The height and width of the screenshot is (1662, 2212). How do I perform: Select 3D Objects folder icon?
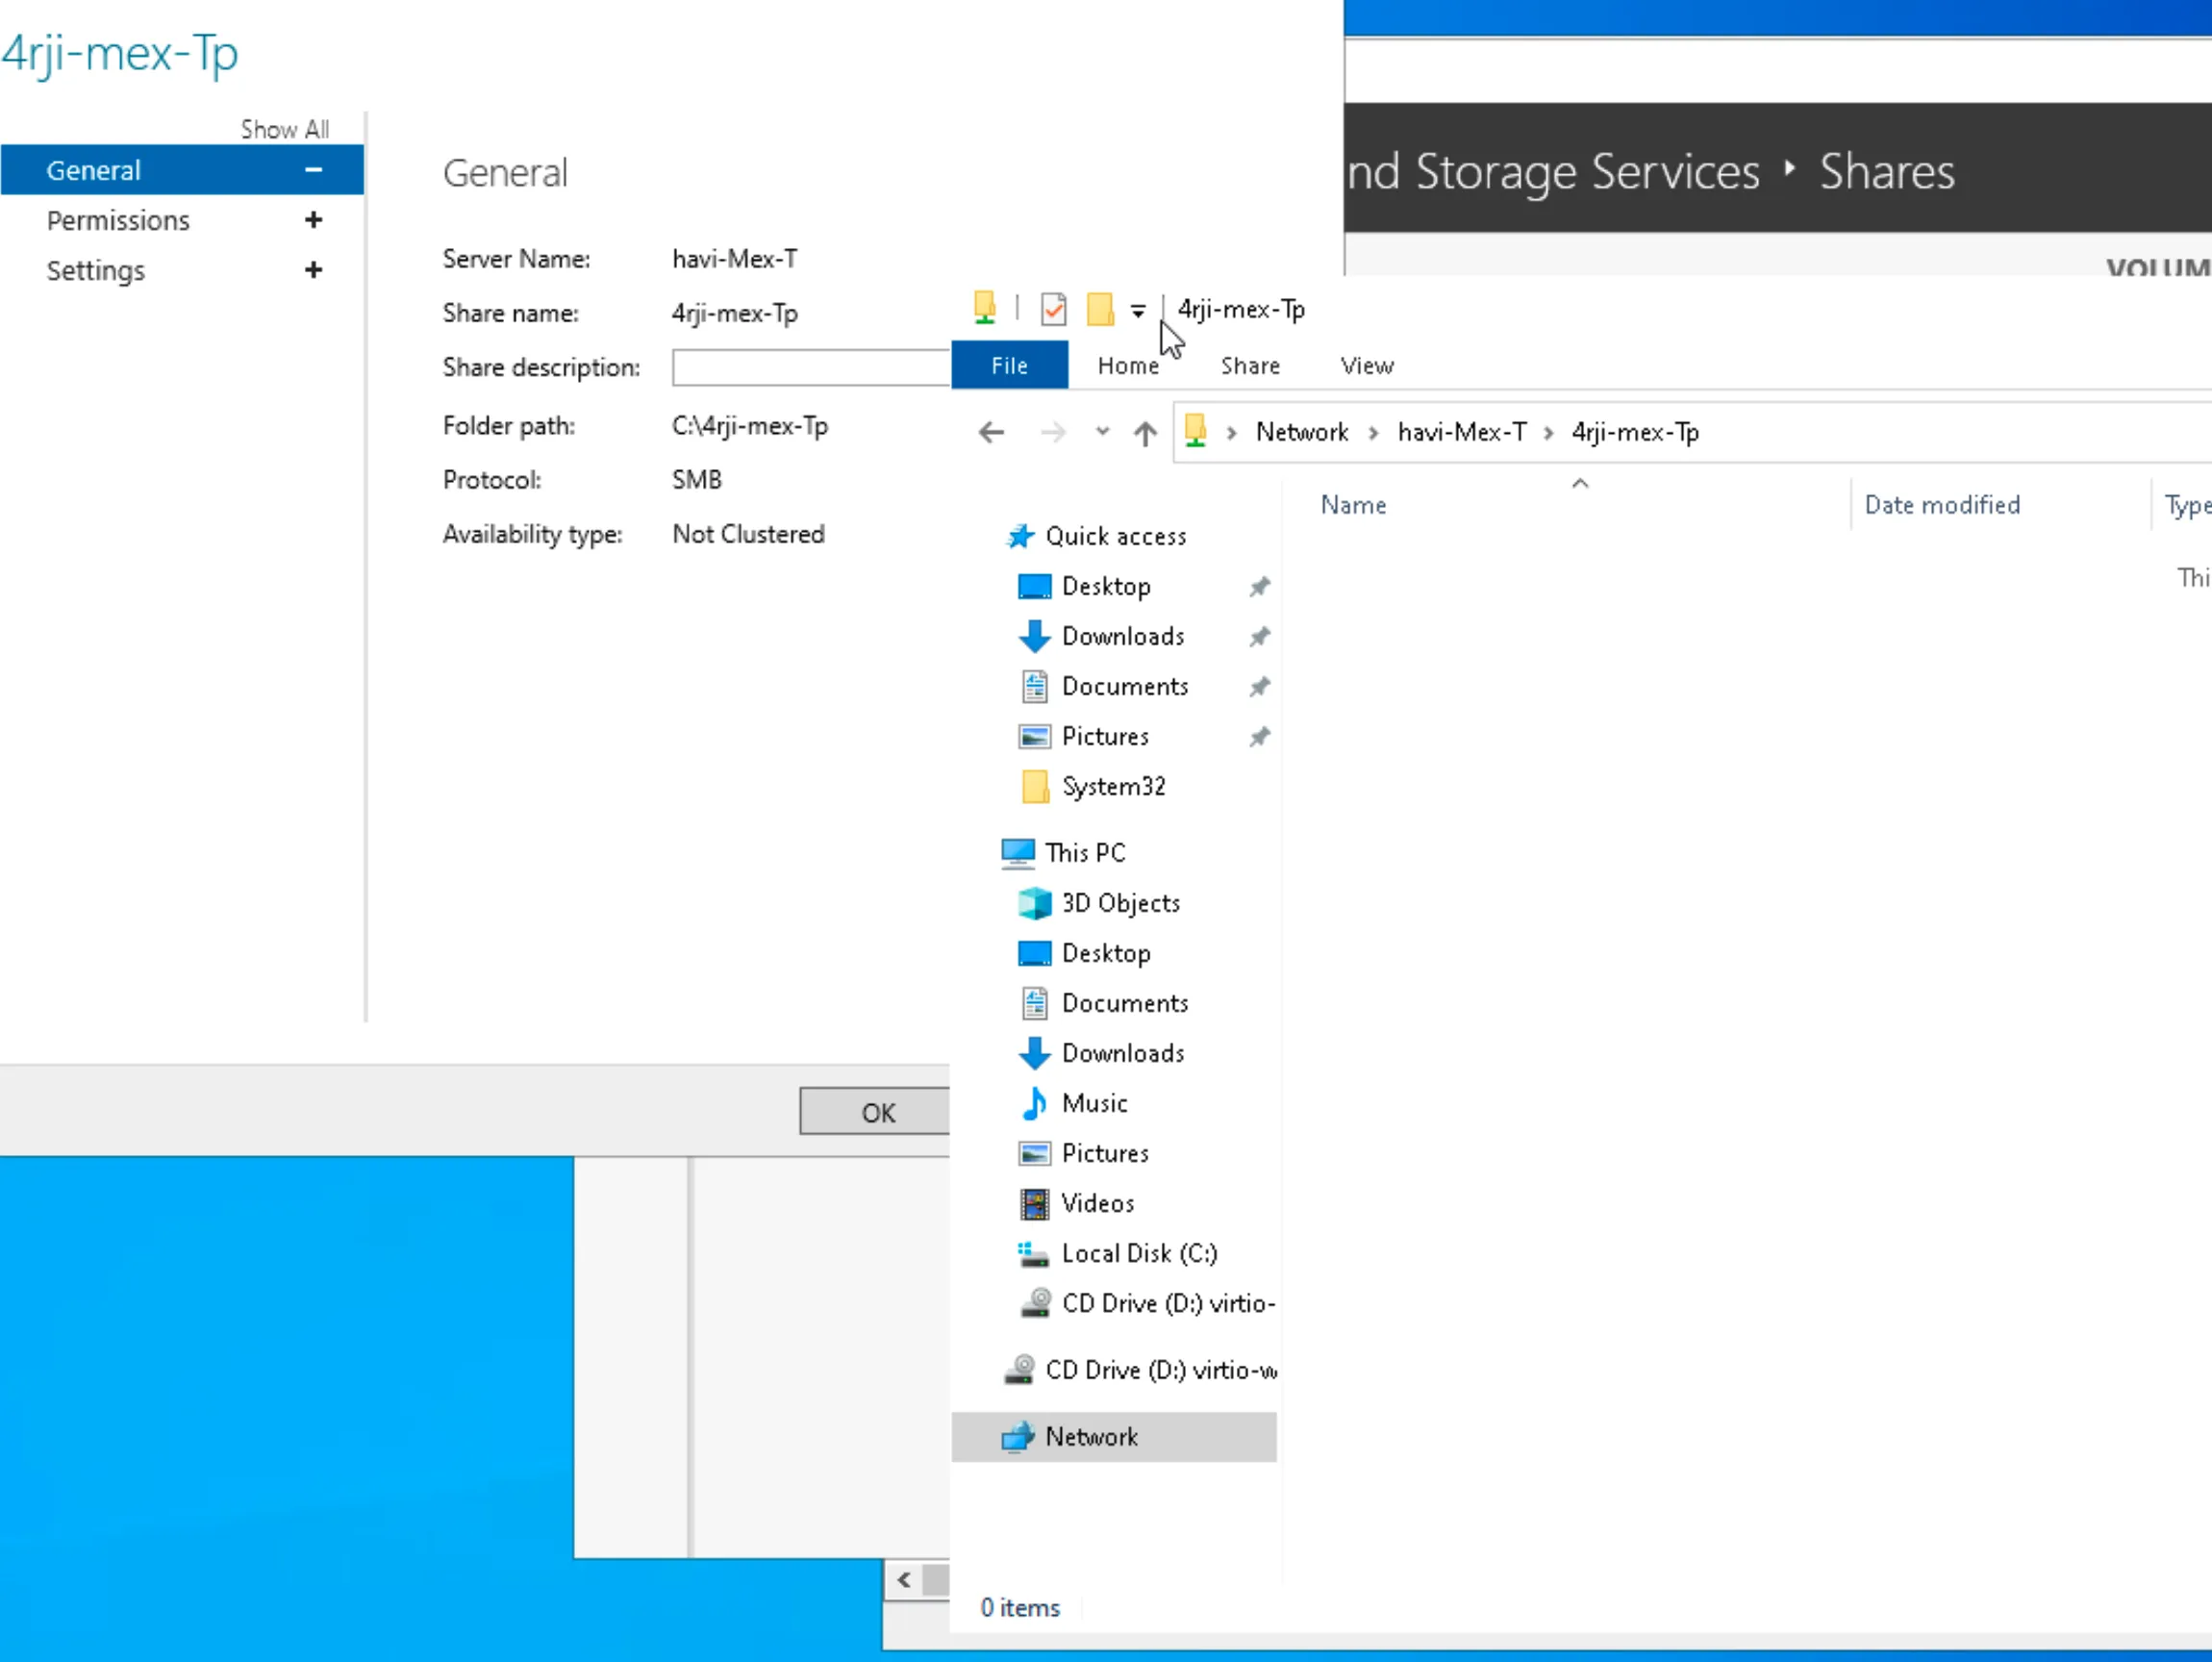pos(1034,903)
